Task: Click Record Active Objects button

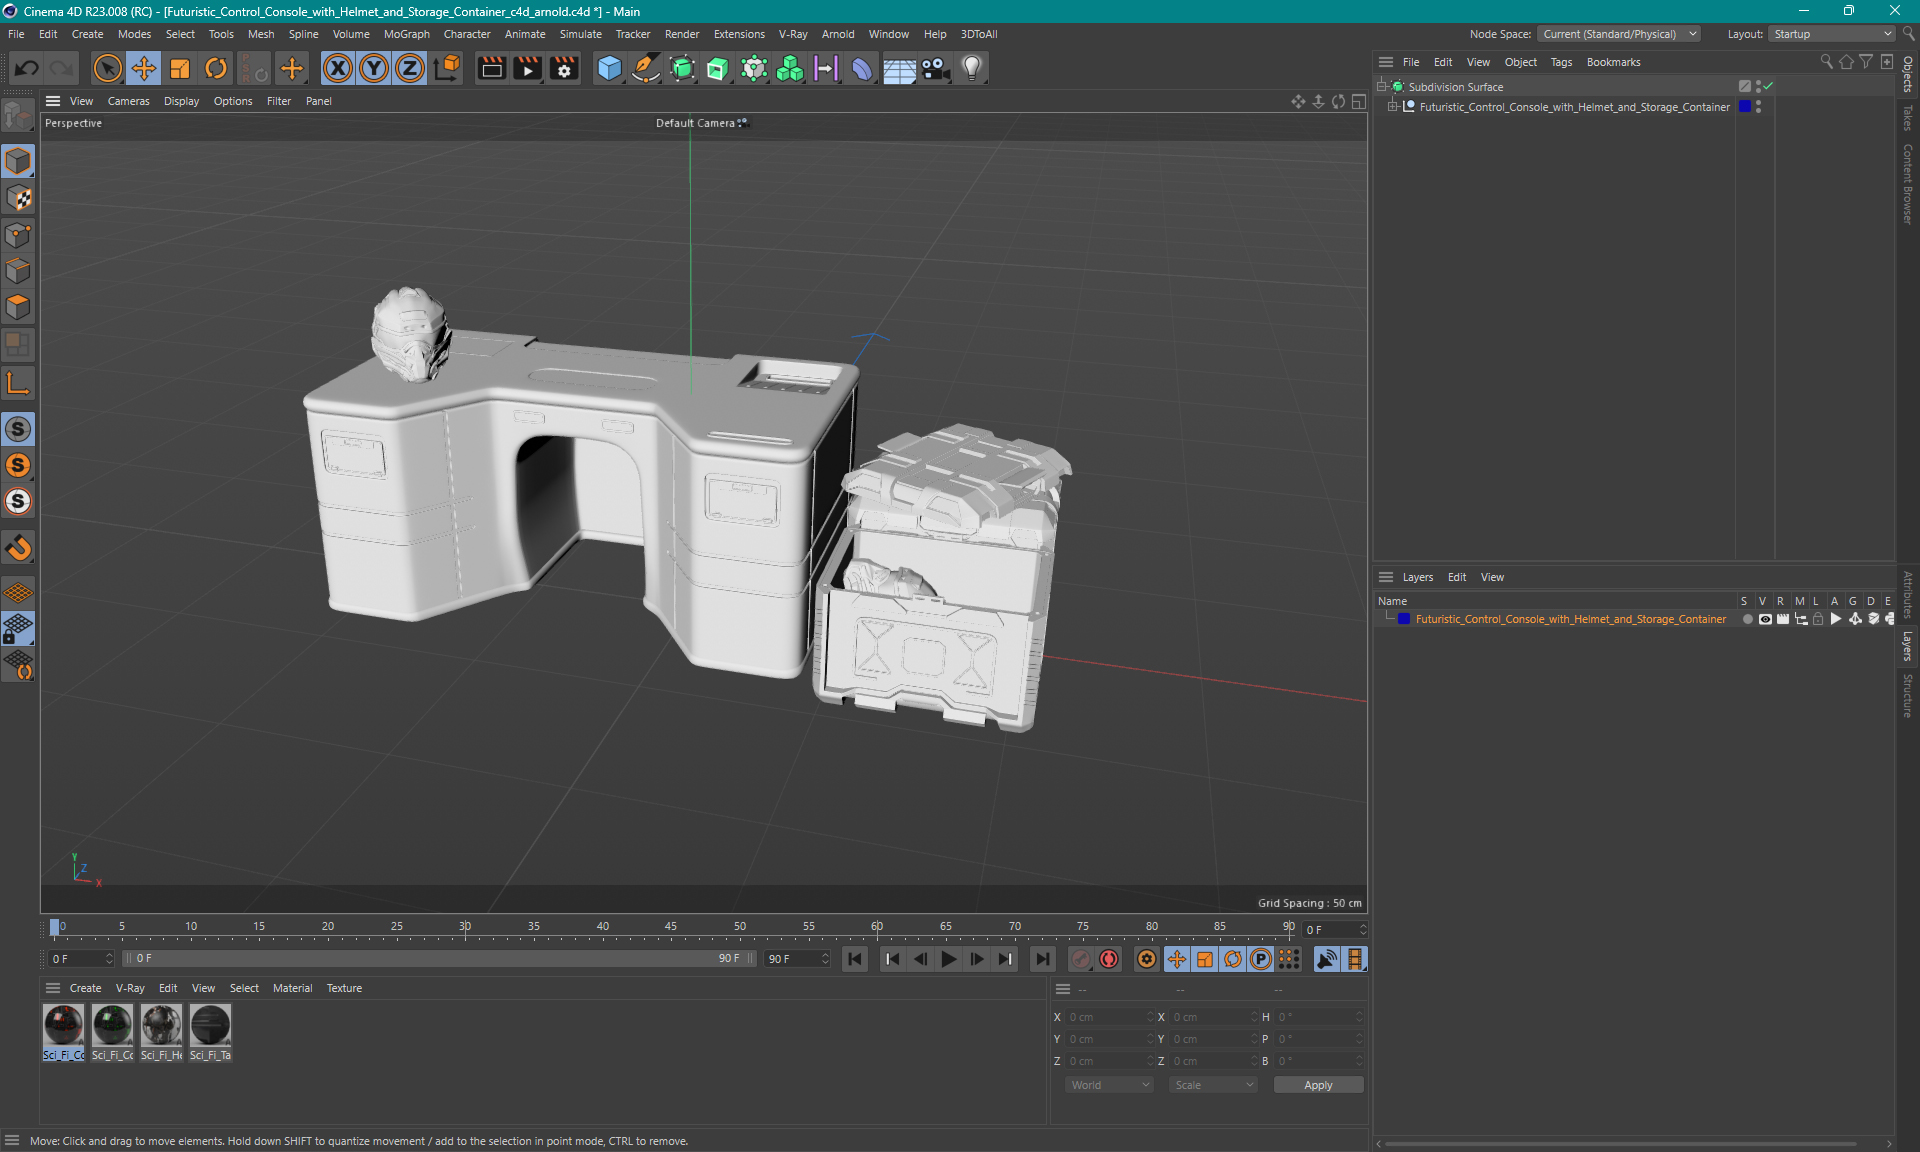Action: pyautogui.click(x=1081, y=959)
